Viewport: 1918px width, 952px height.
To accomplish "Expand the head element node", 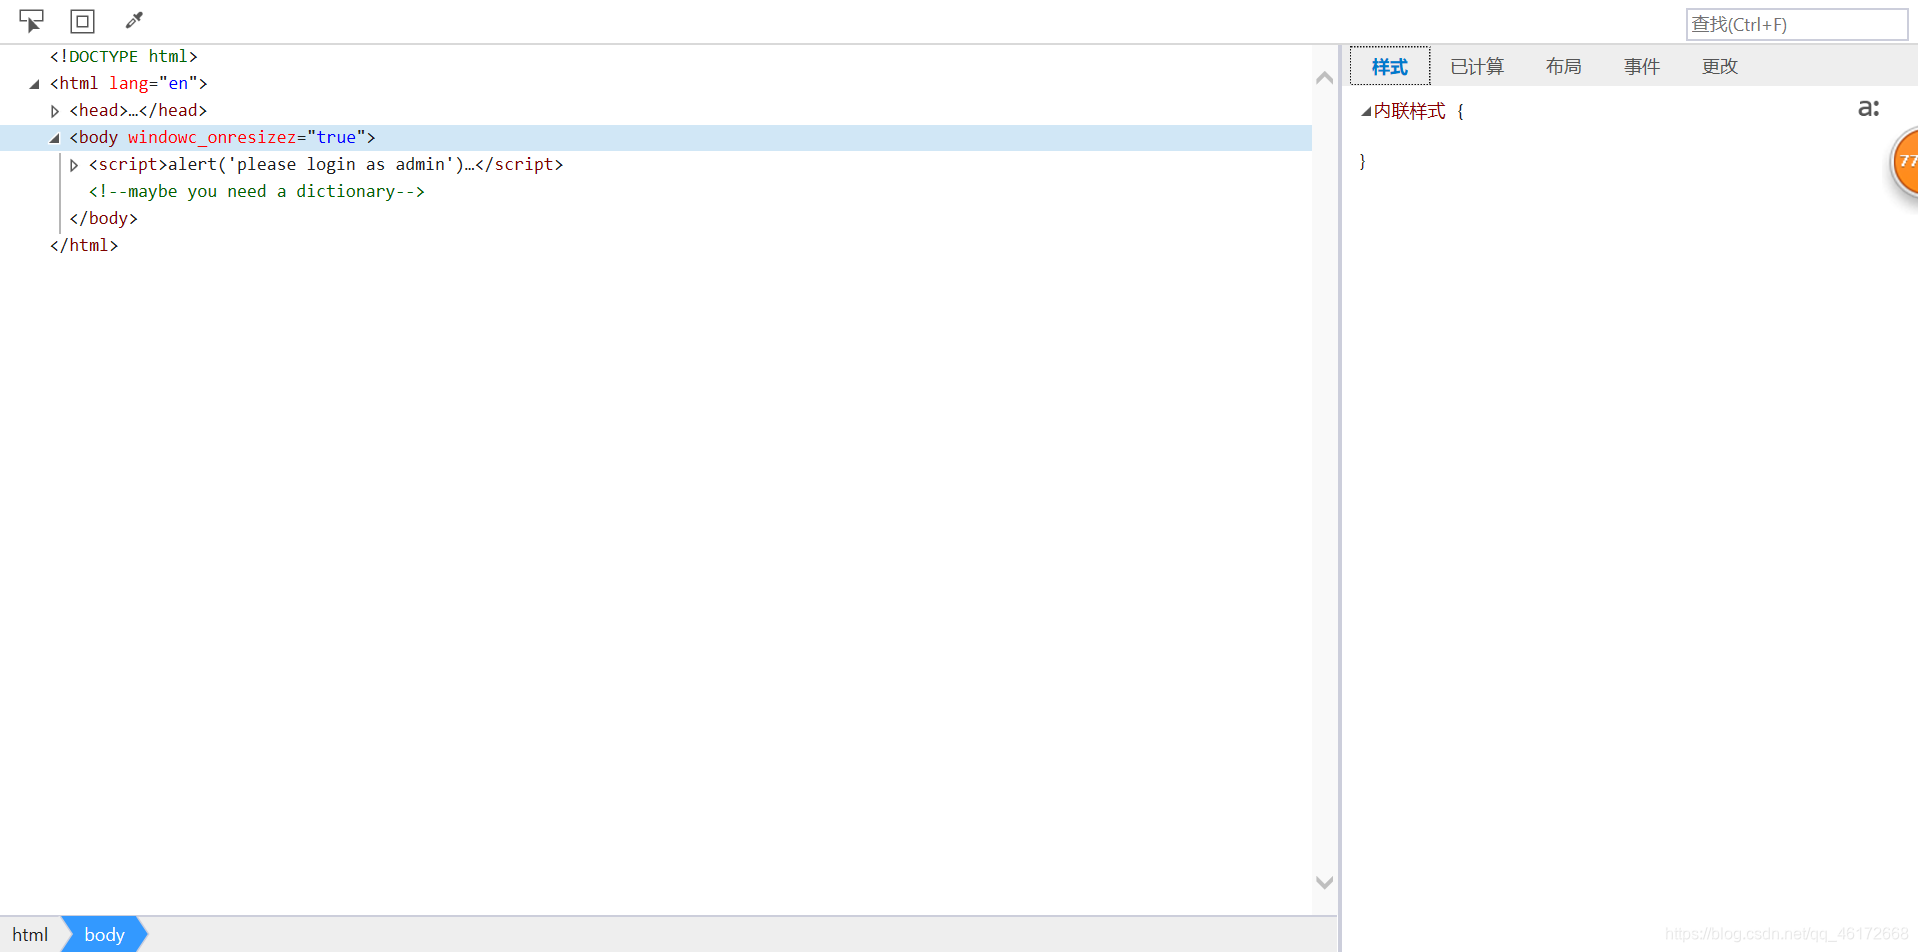I will pyautogui.click(x=55, y=111).
